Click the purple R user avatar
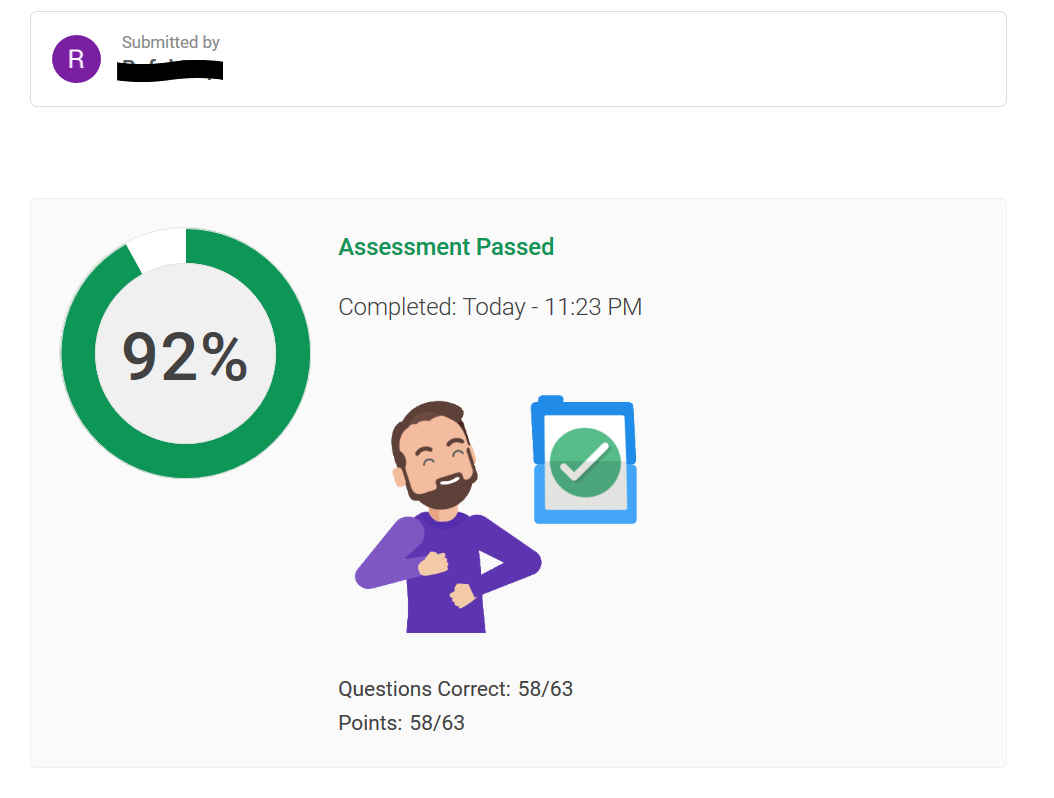This screenshot has width=1054, height=798. (x=76, y=59)
